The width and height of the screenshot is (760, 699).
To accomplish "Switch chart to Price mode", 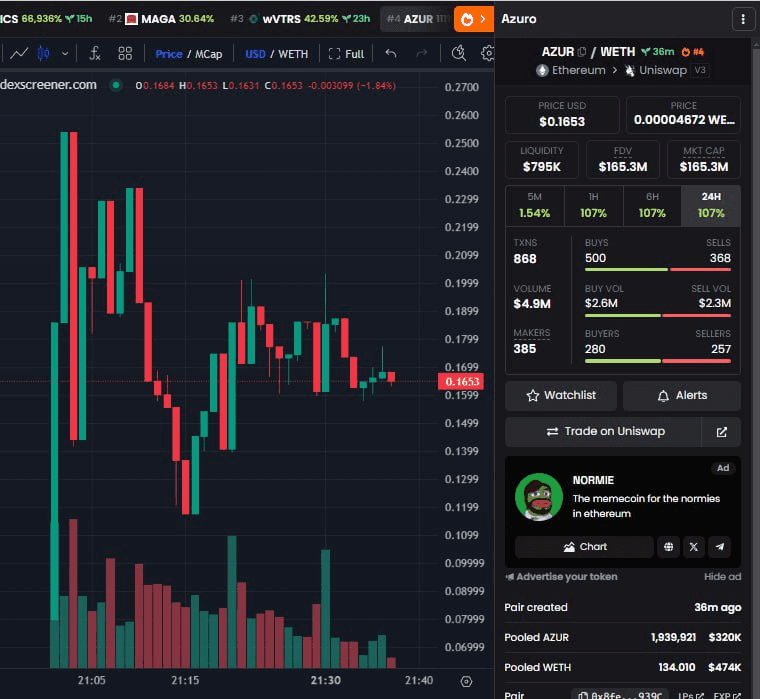I will [x=169, y=54].
